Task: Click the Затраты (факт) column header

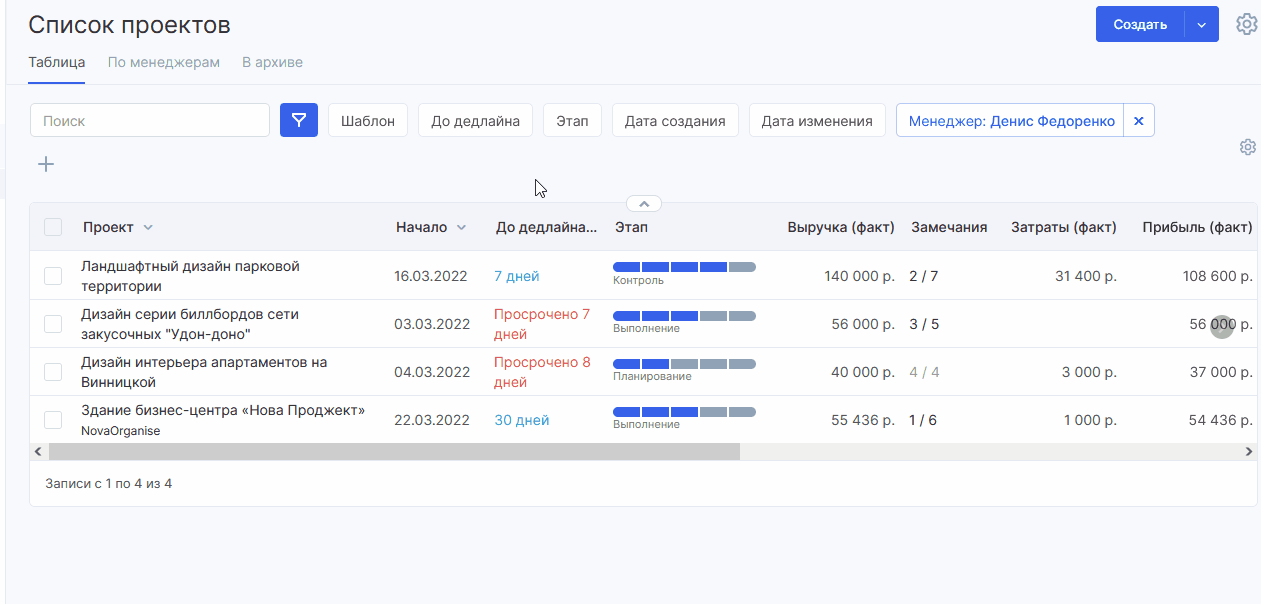Action: click(1064, 227)
